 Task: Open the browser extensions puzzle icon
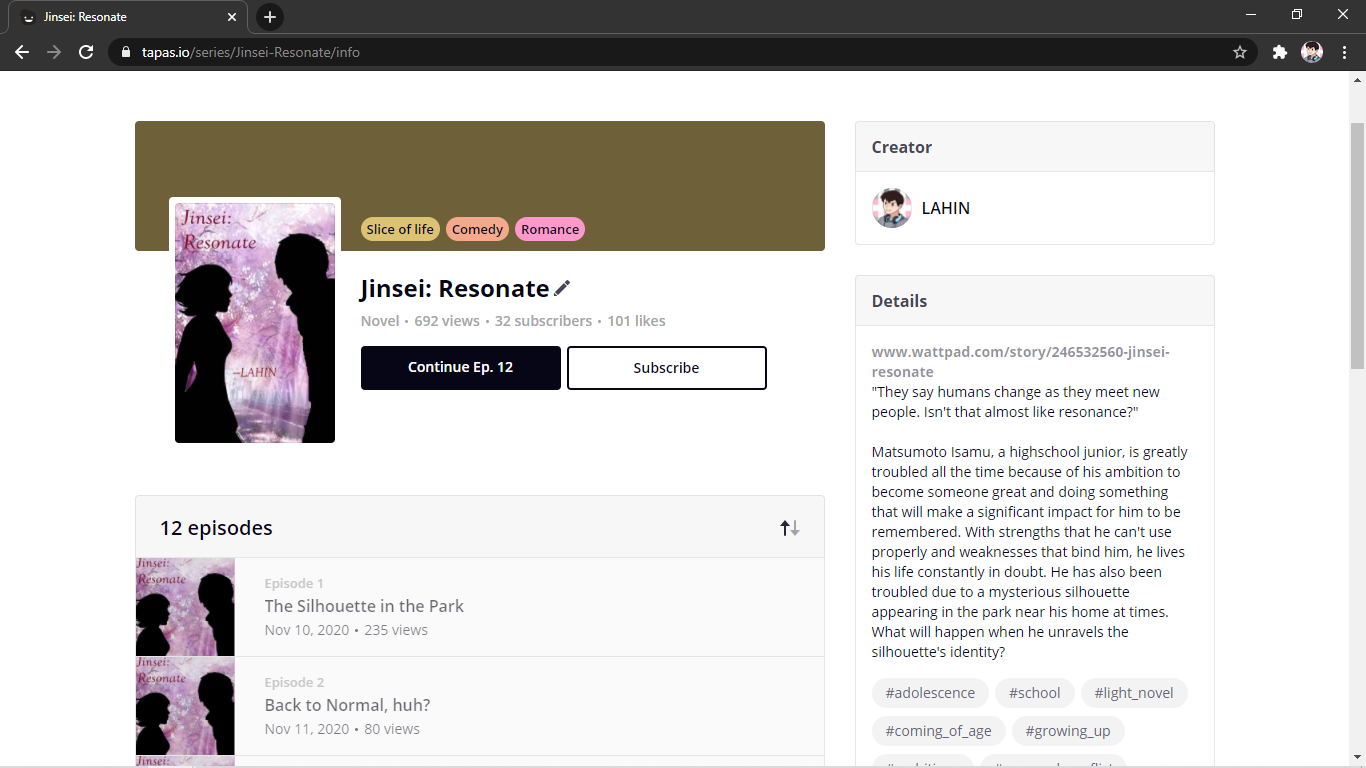tap(1279, 52)
